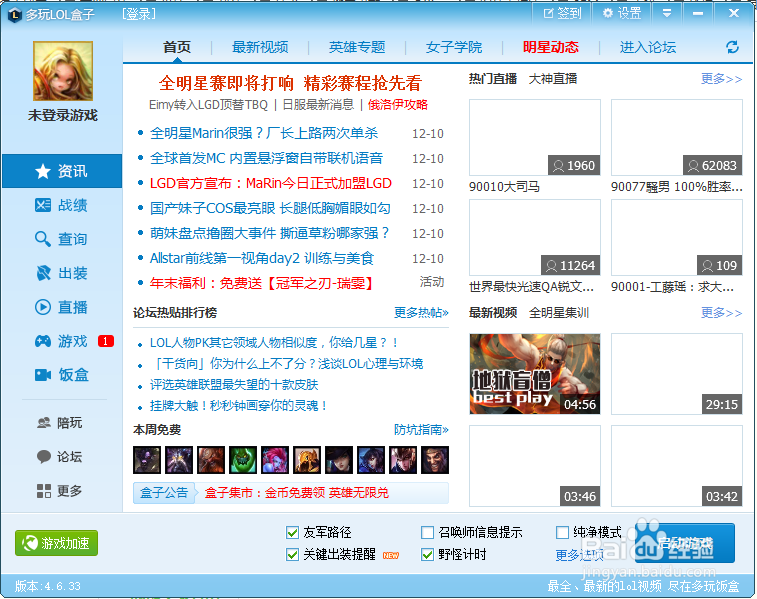Open the 地狱盲僧 best play video thumbnail

[x=535, y=374]
